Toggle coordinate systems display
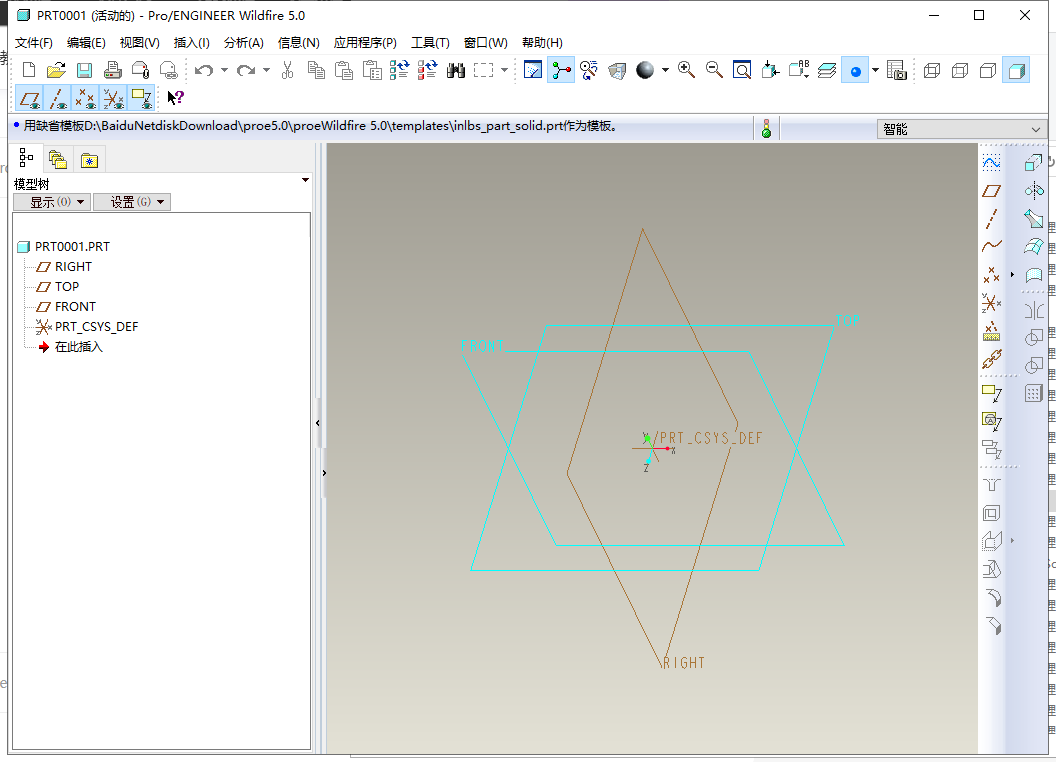 (114, 98)
